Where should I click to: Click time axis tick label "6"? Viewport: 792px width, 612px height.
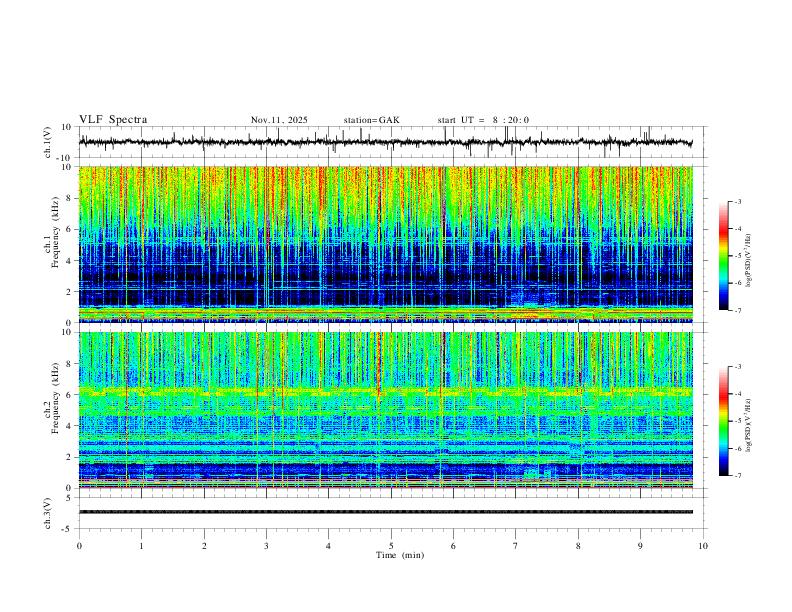click(x=453, y=546)
